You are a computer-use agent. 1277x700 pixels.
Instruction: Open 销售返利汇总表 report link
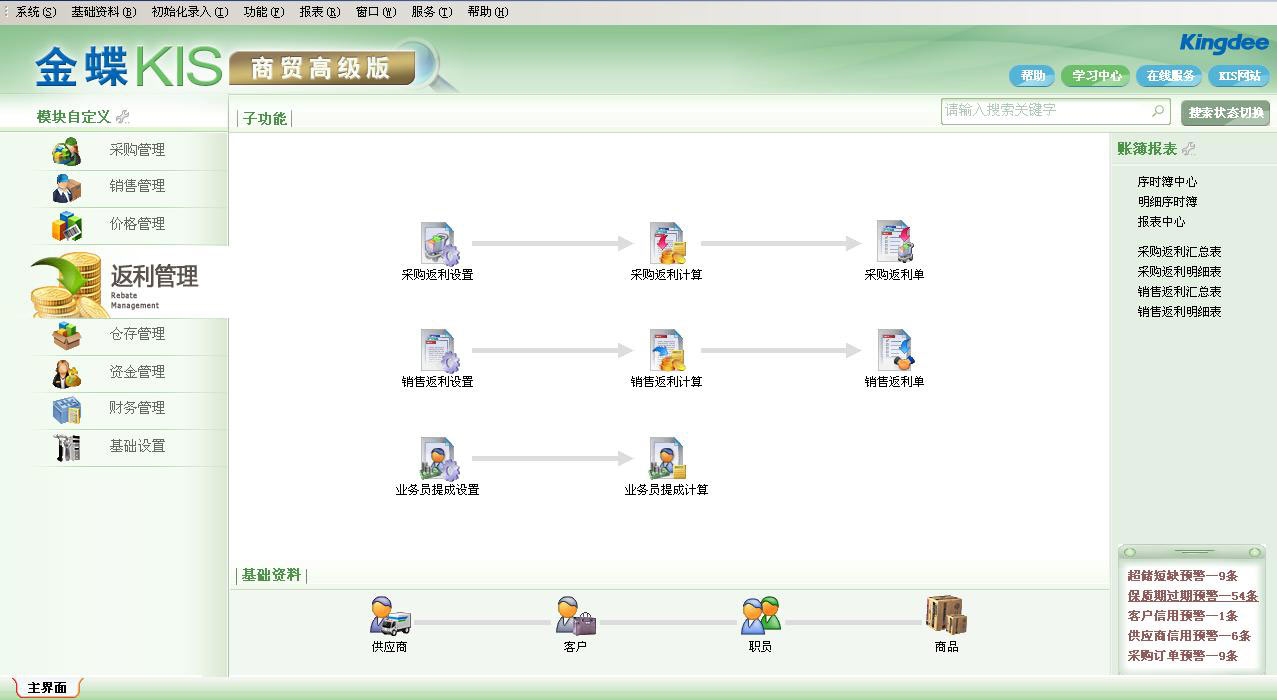pos(1179,292)
